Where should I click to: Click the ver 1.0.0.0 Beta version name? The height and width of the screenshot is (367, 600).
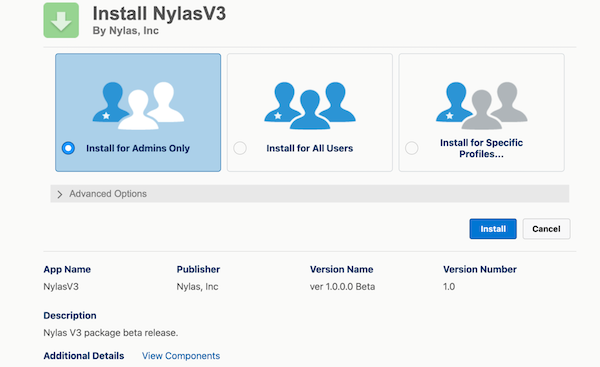pos(342,287)
